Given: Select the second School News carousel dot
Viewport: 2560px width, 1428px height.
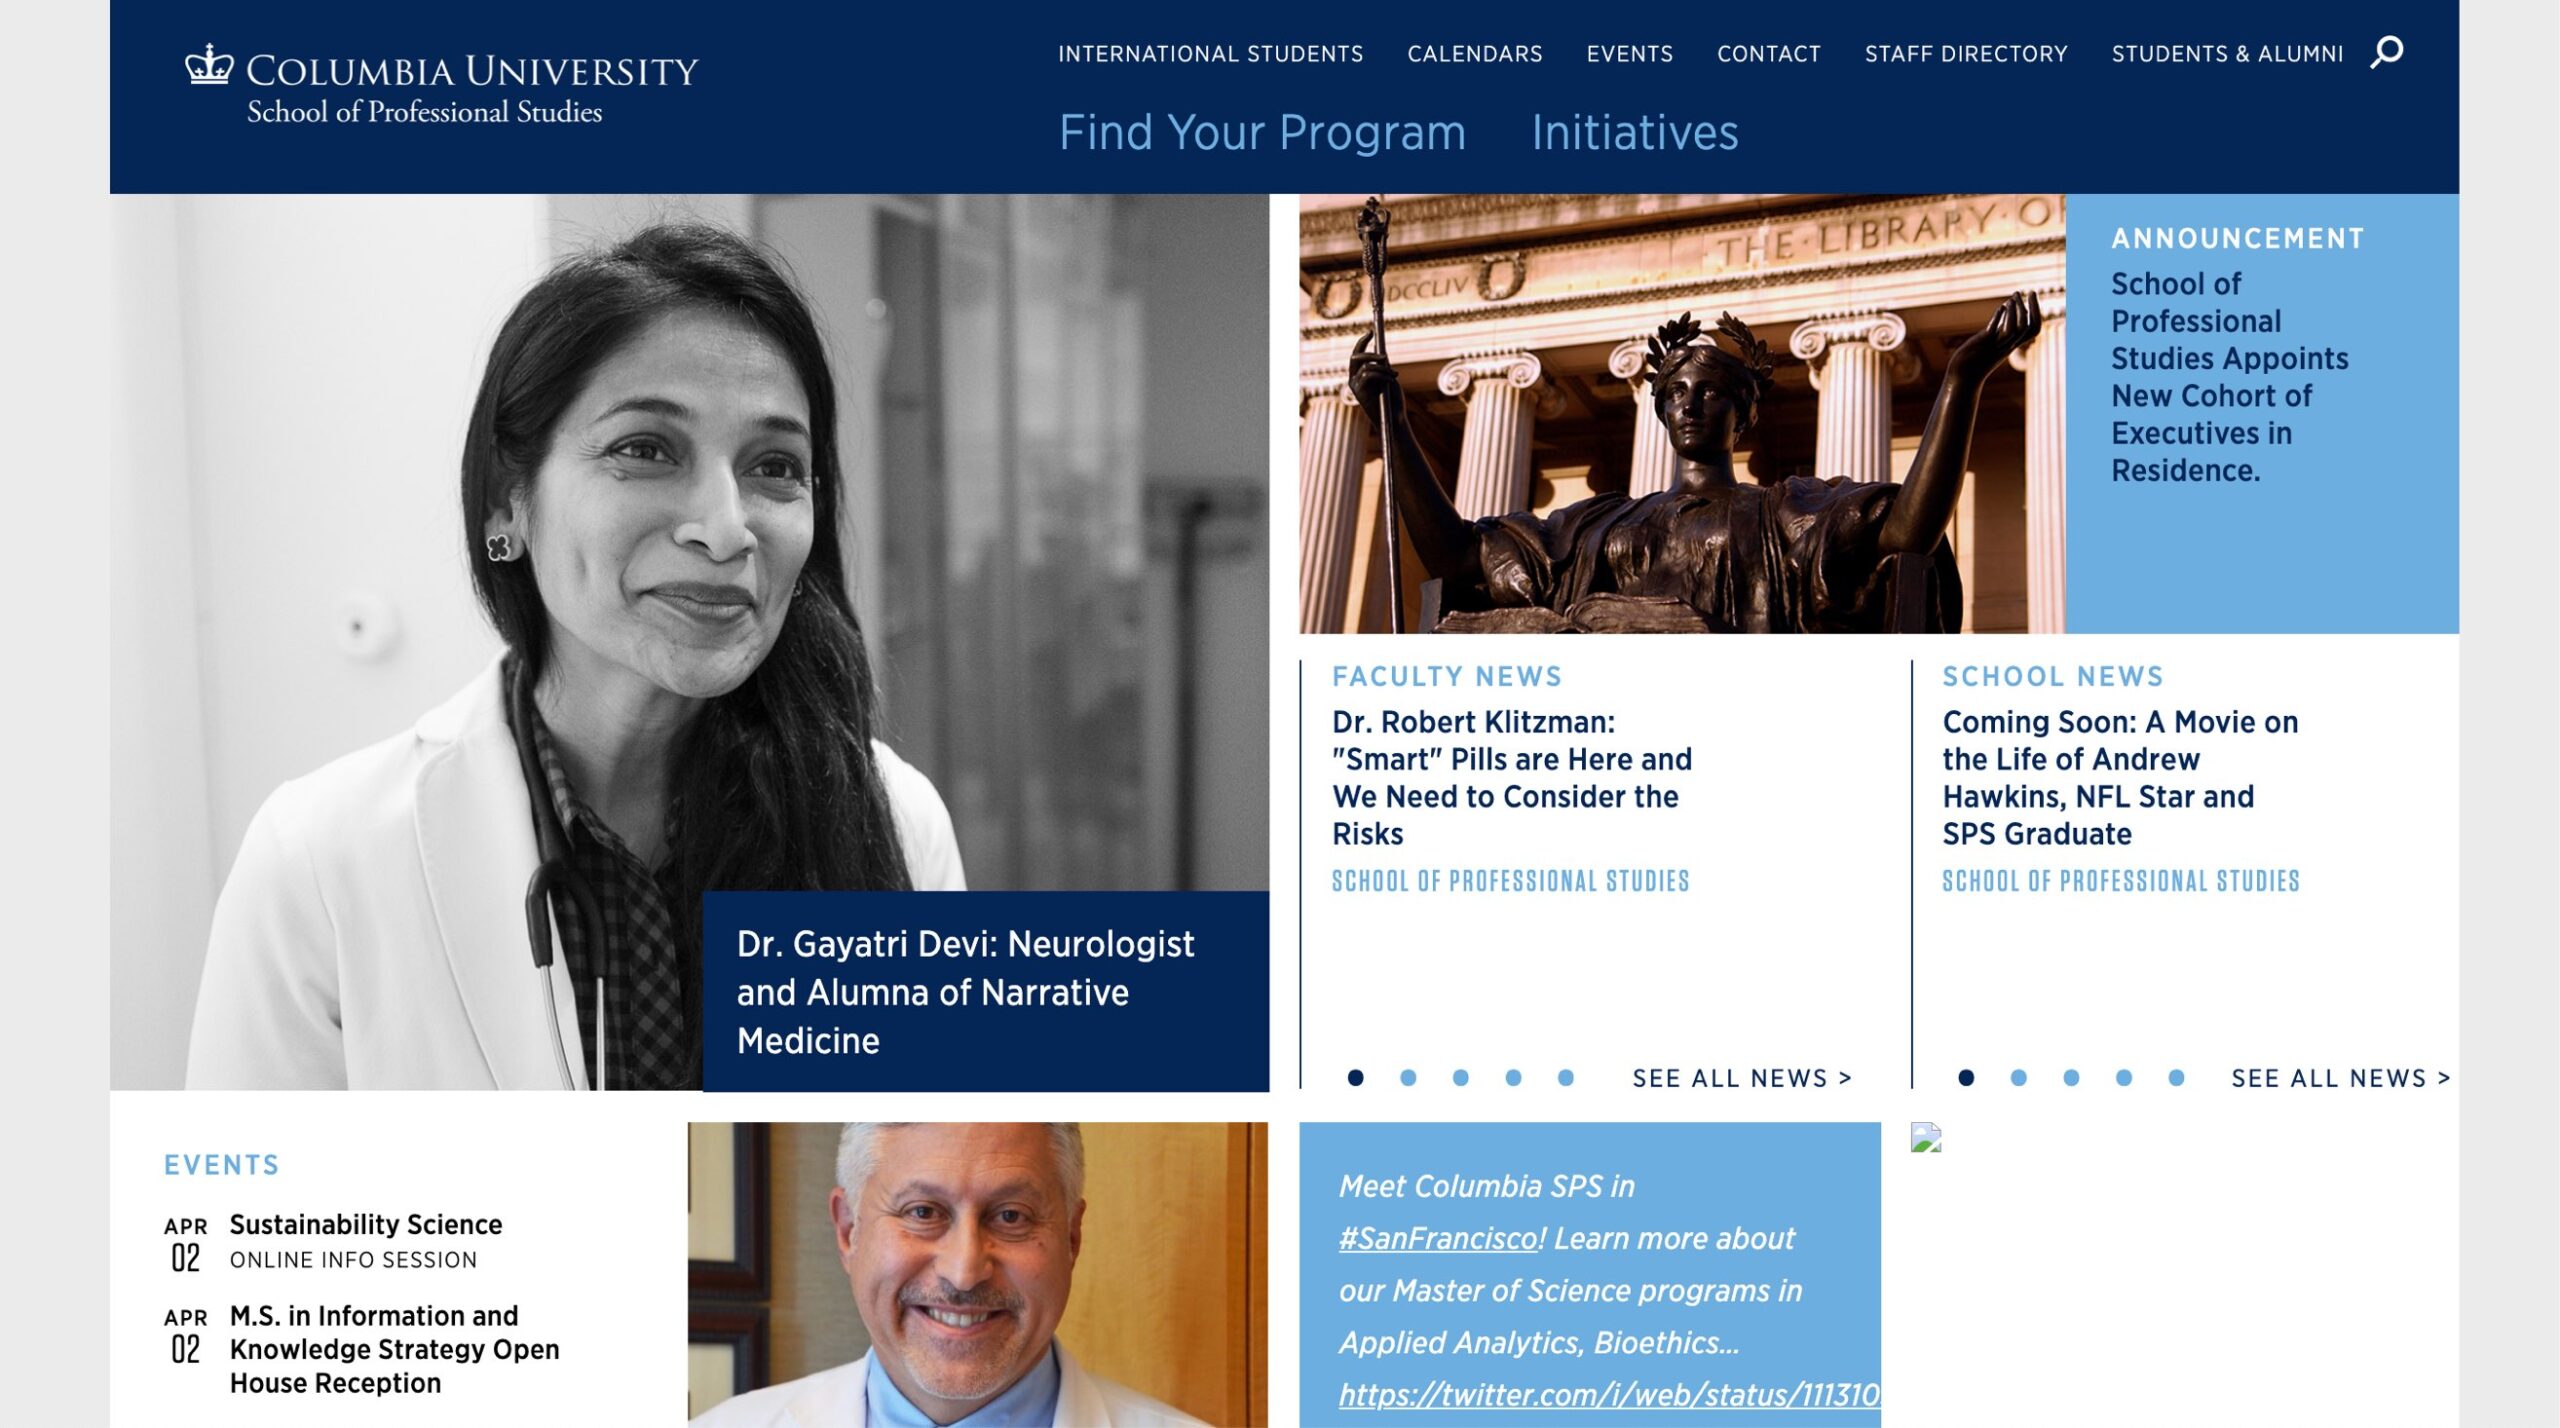Looking at the screenshot, I should coord(2019,1078).
